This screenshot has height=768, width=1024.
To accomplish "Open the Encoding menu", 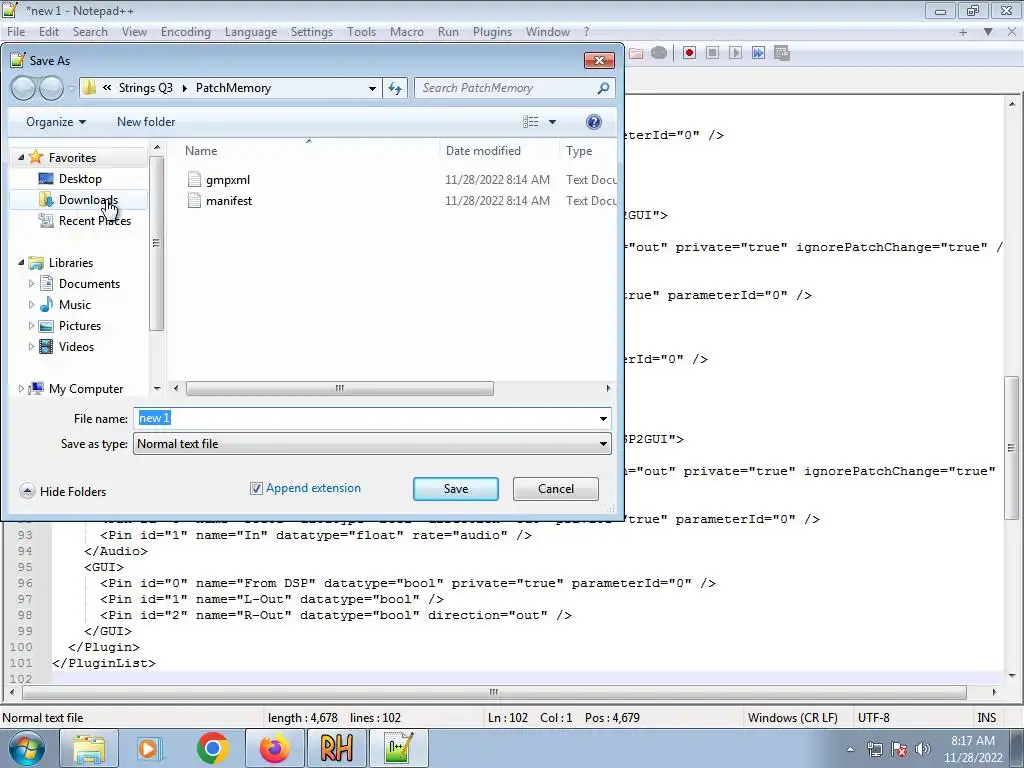I will pos(185,32).
